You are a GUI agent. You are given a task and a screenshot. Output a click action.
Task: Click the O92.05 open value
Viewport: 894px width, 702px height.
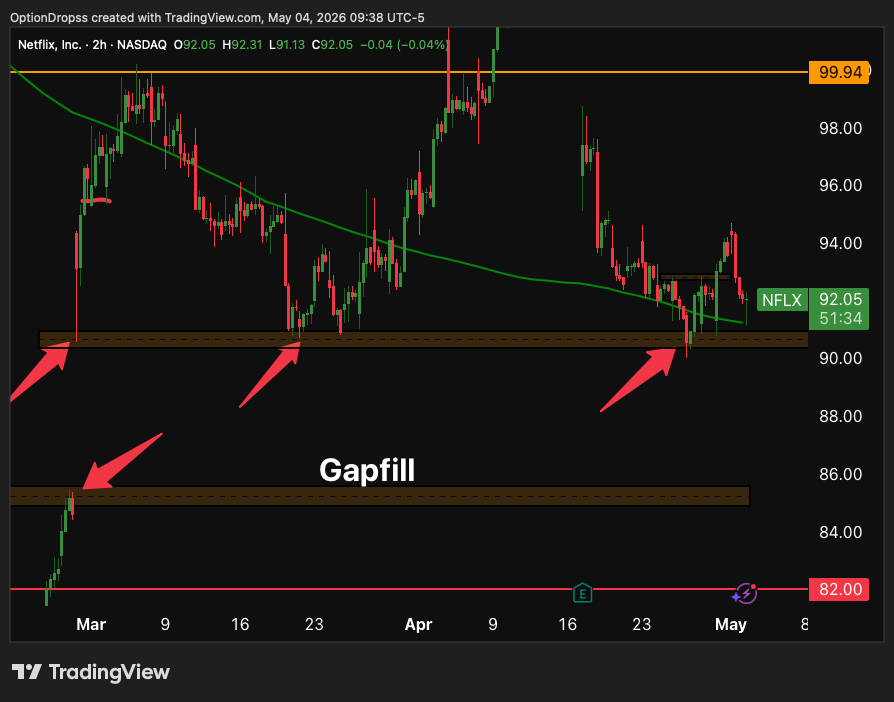(x=194, y=44)
